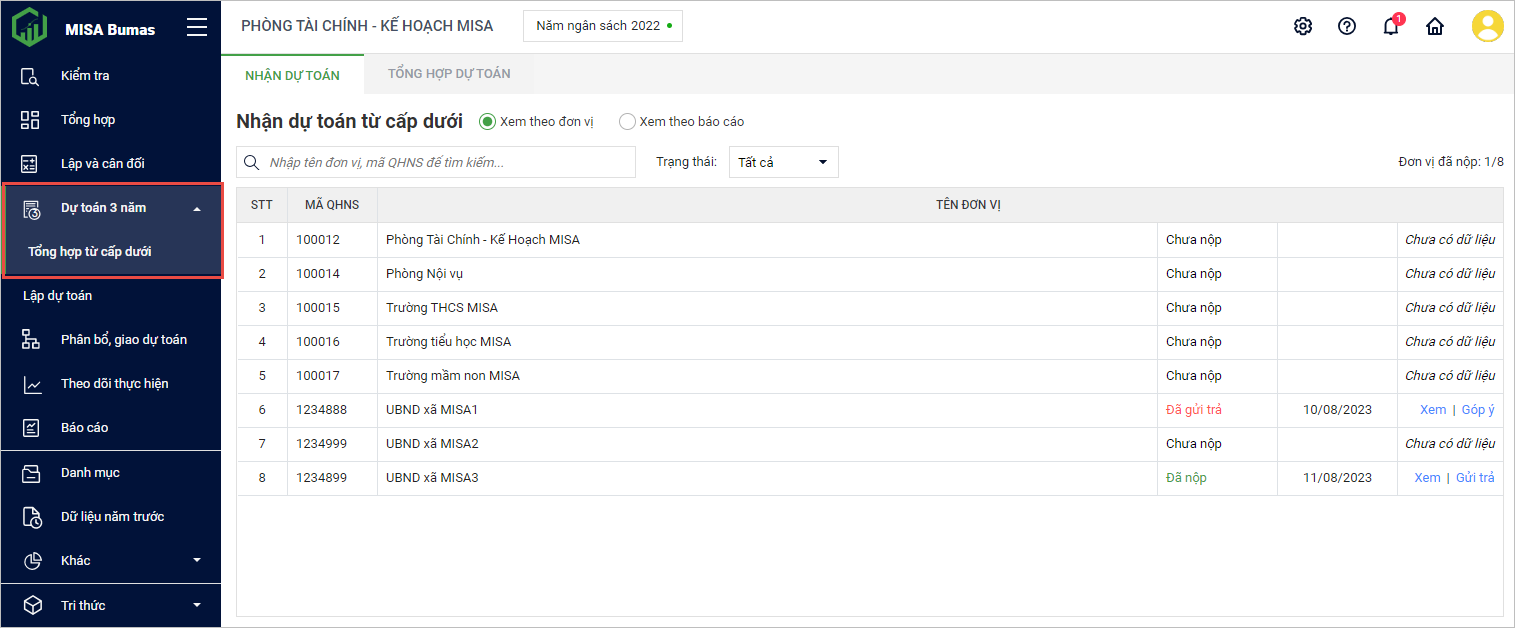Image resolution: width=1515 pixels, height=628 pixels.
Task: Open the settings gear icon
Action: pyautogui.click(x=1302, y=26)
